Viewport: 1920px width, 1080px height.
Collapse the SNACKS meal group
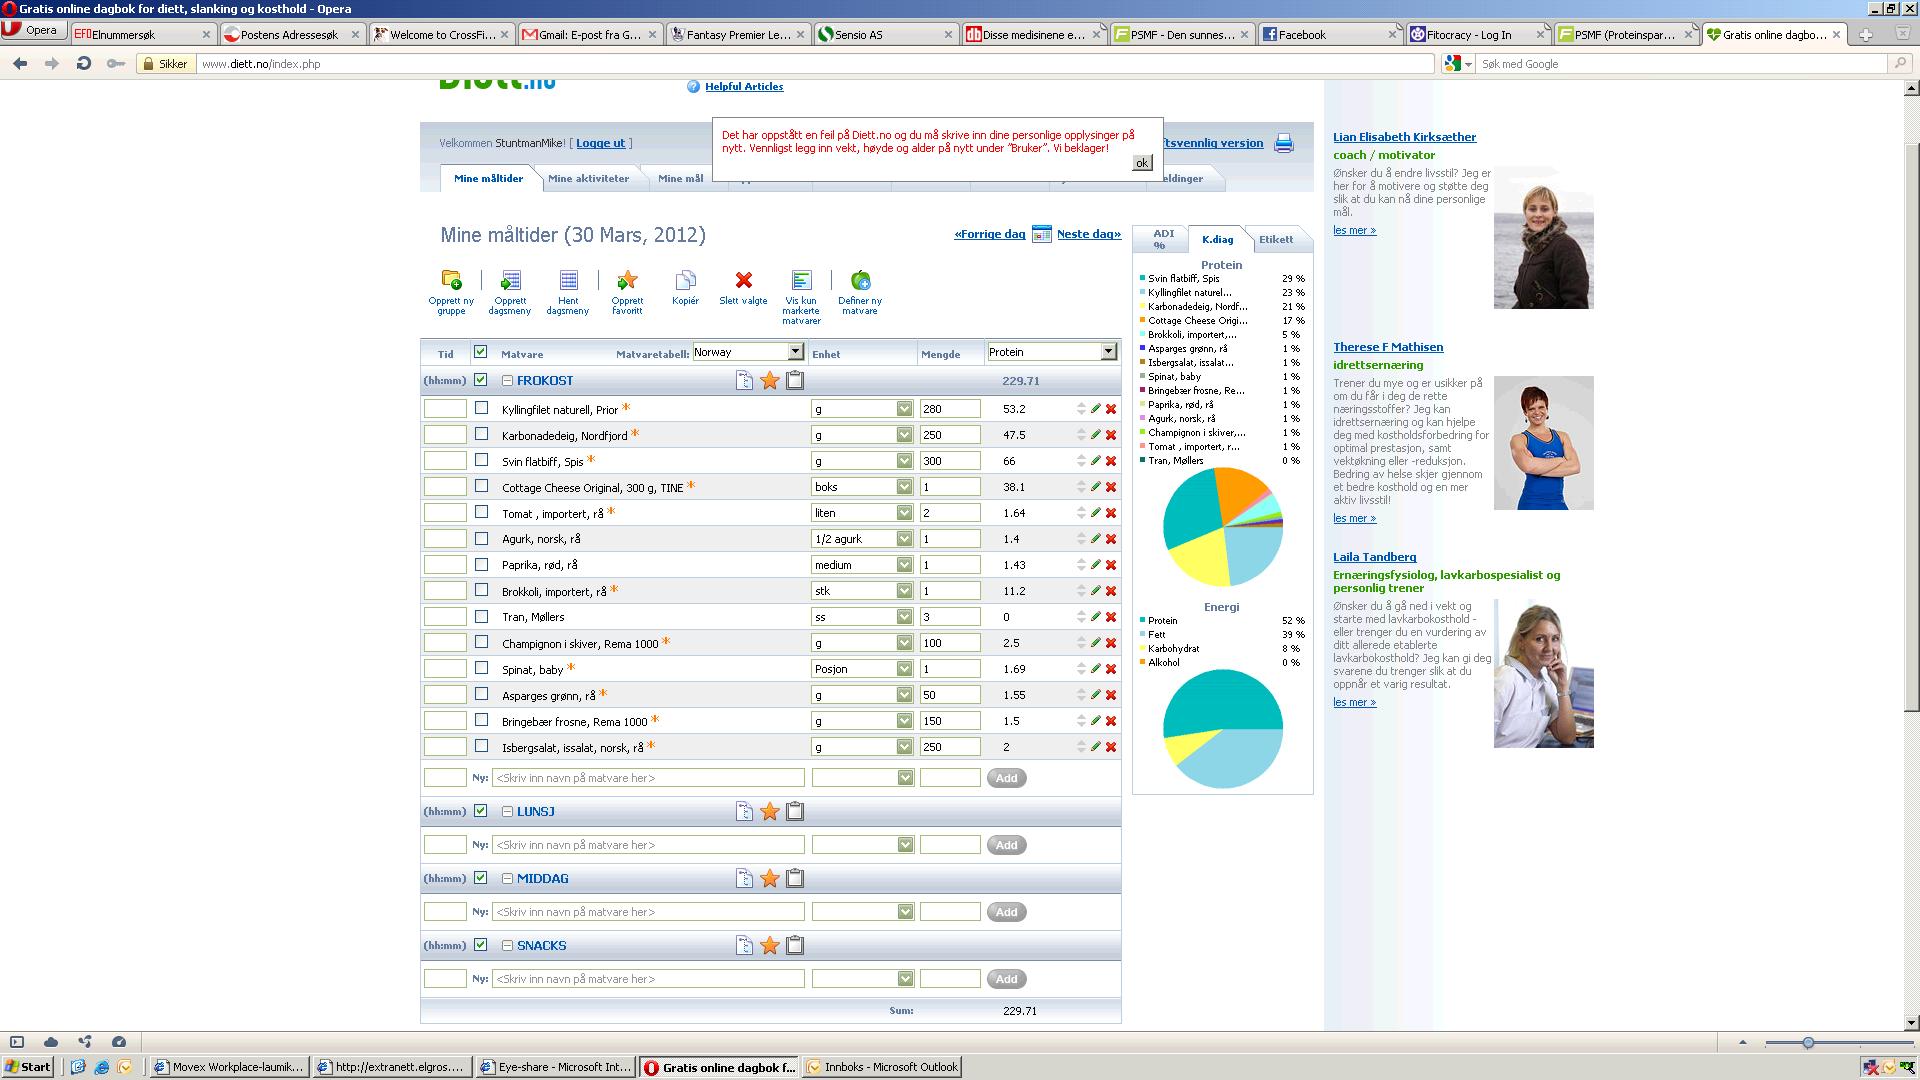(x=507, y=946)
